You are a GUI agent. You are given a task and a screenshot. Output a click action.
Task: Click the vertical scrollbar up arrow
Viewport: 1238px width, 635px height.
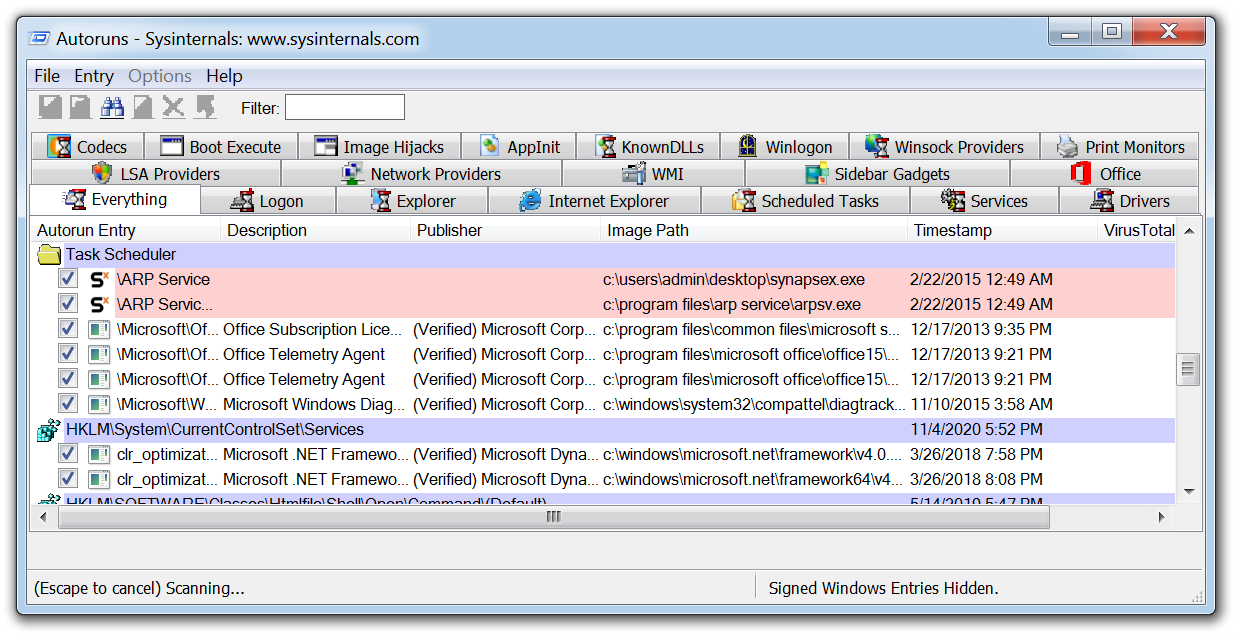coord(1189,231)
